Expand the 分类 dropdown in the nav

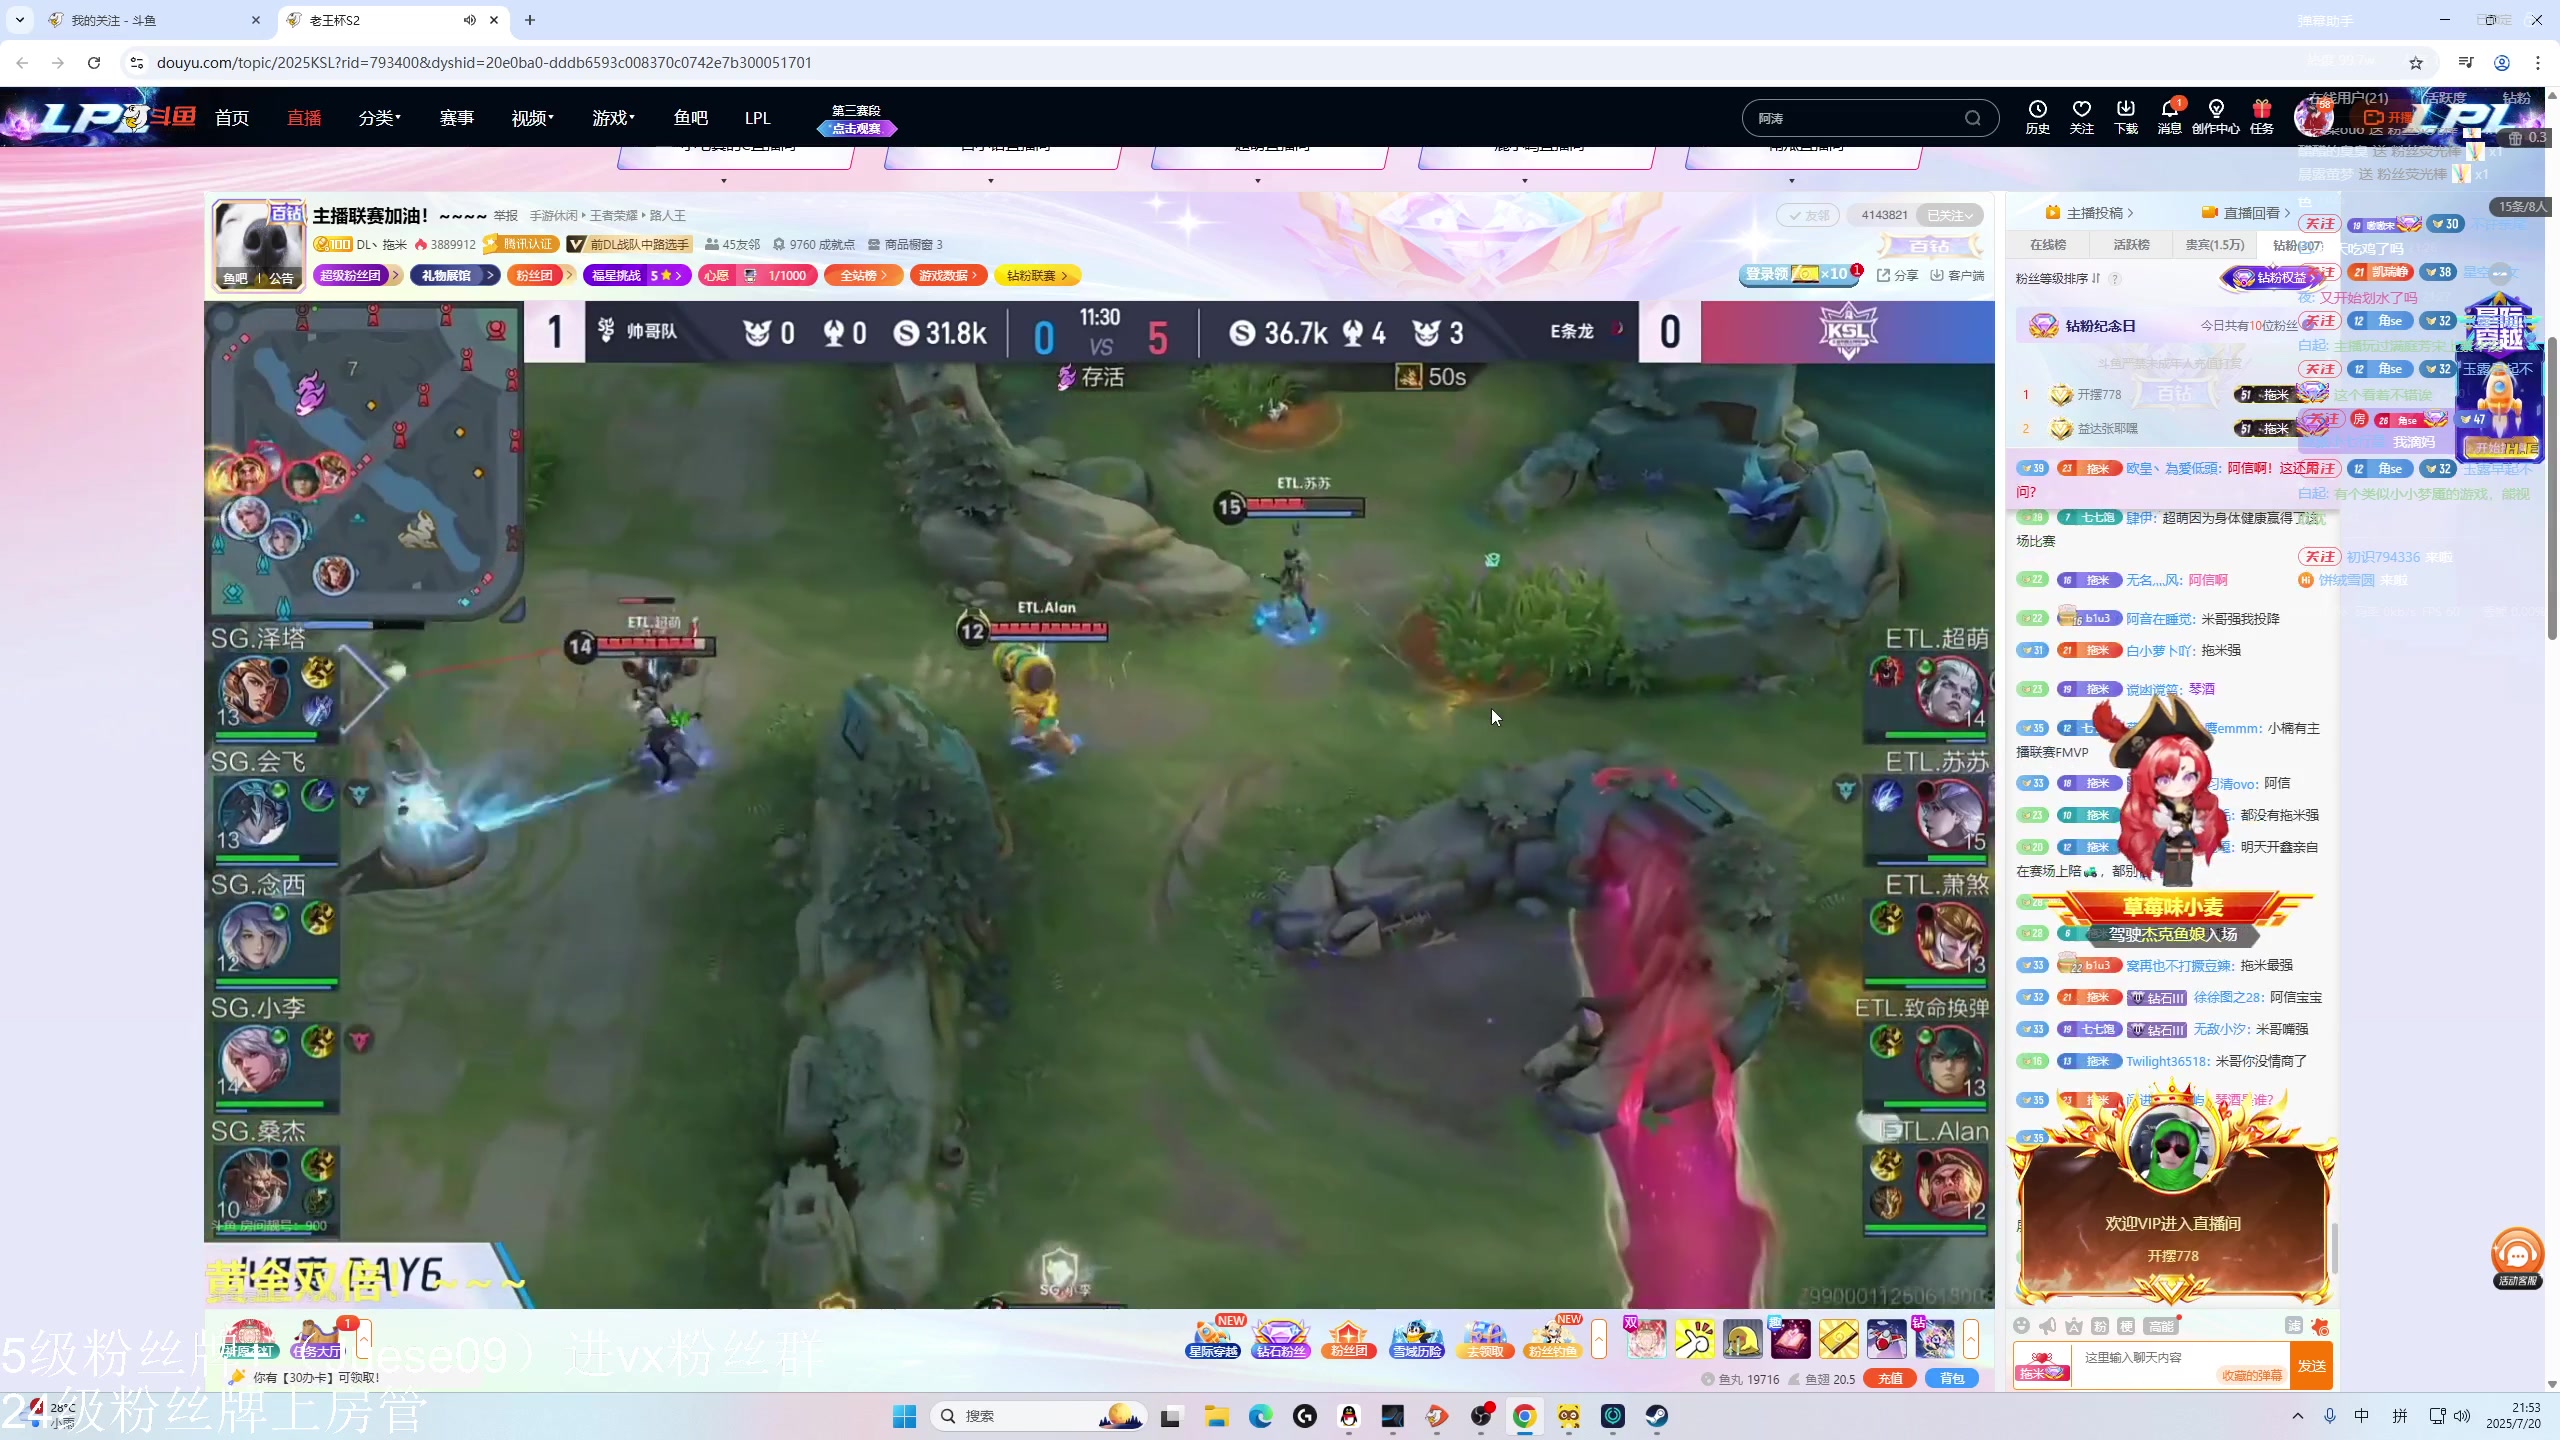click(x=379, y=118)
